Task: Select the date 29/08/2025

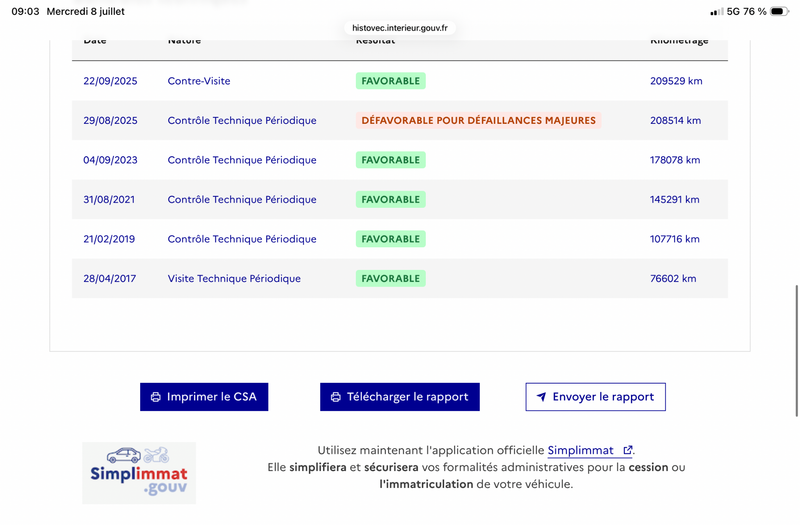Action: tap(110, 120)
